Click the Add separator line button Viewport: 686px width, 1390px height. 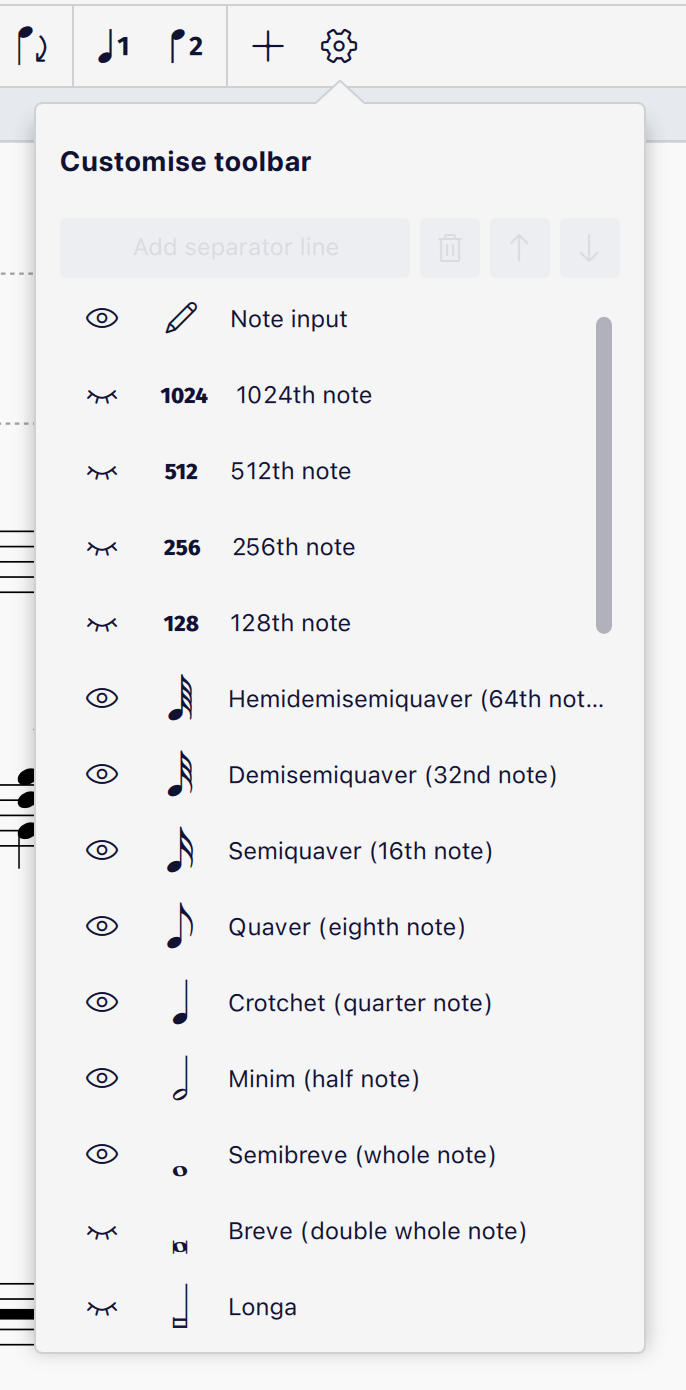pyautogui.click(x=234, y=248)
